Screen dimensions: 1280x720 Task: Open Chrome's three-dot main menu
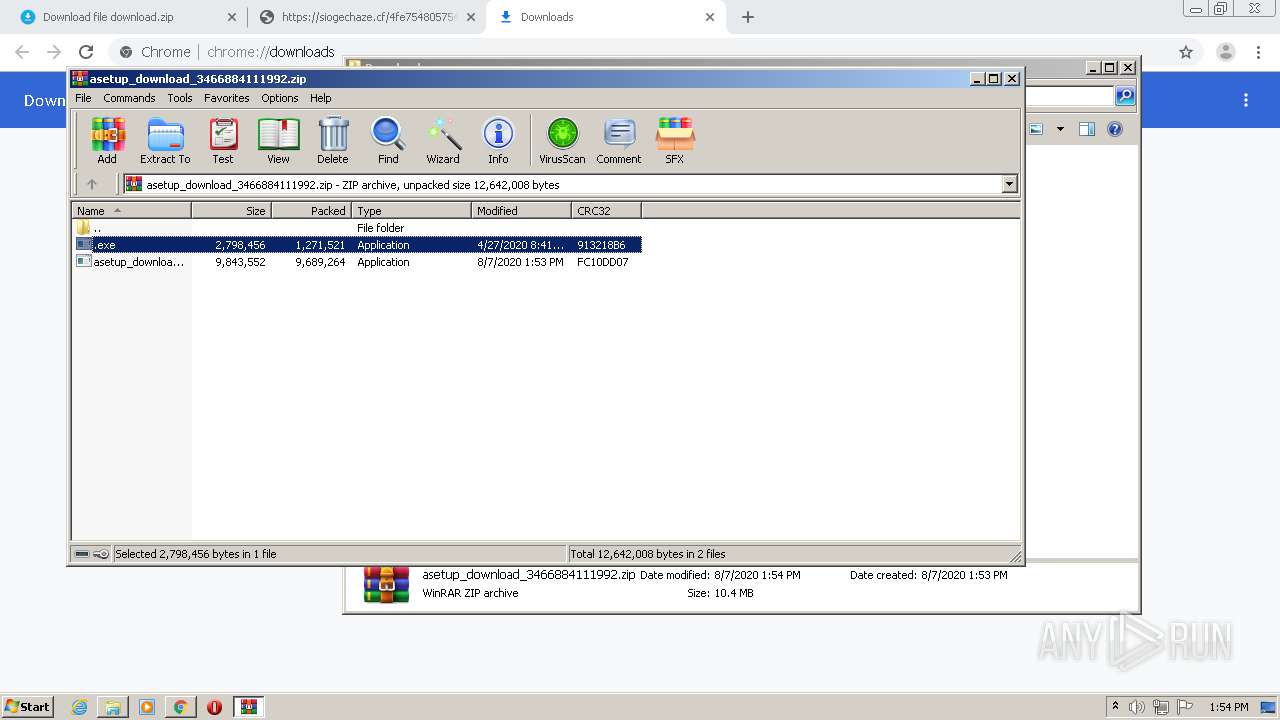tap(1258, 52)
